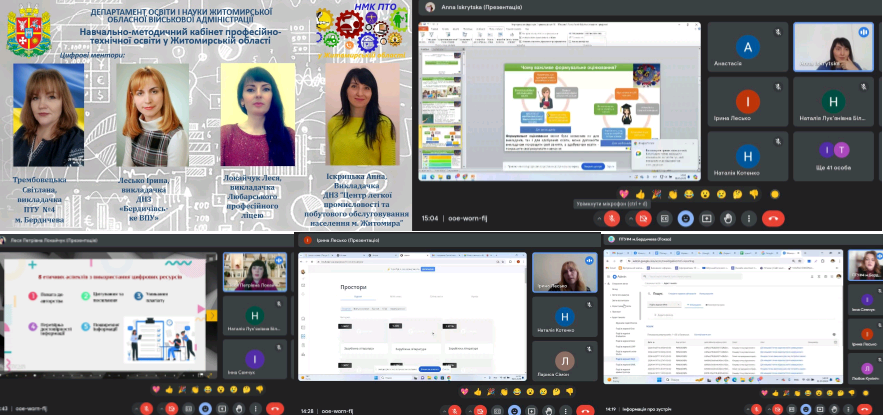Send heart reaction in the 15:04 meeting
Screen dimensions: 883x415
coord(624,193)
